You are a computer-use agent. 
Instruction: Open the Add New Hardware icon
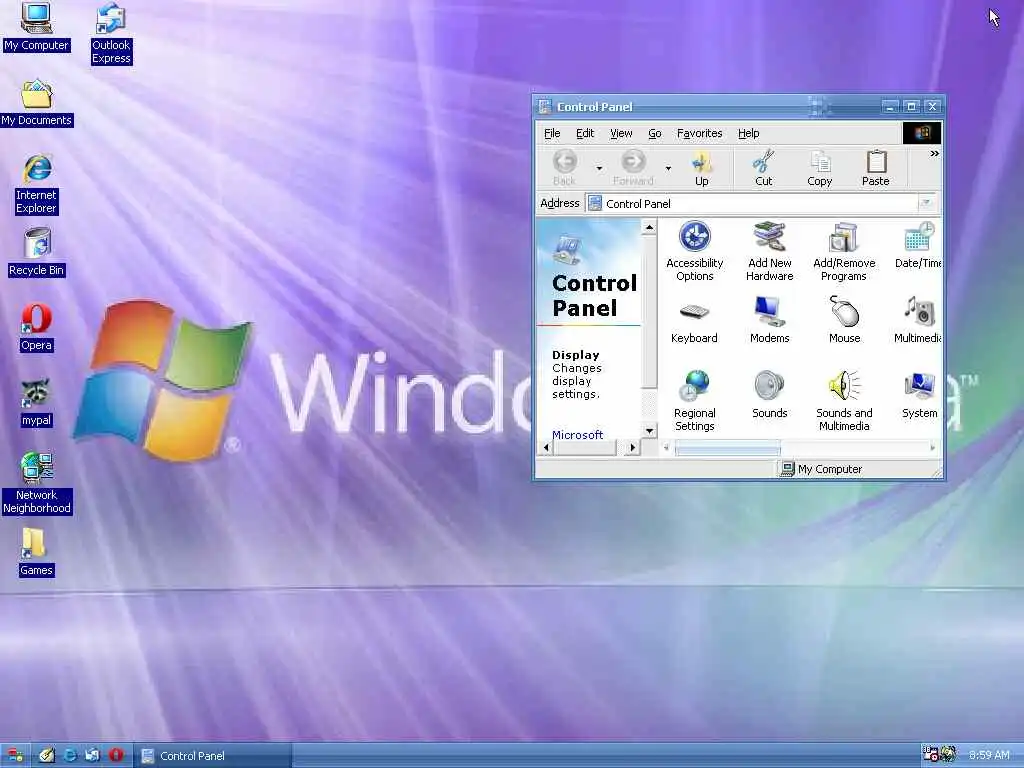(769, 251)
